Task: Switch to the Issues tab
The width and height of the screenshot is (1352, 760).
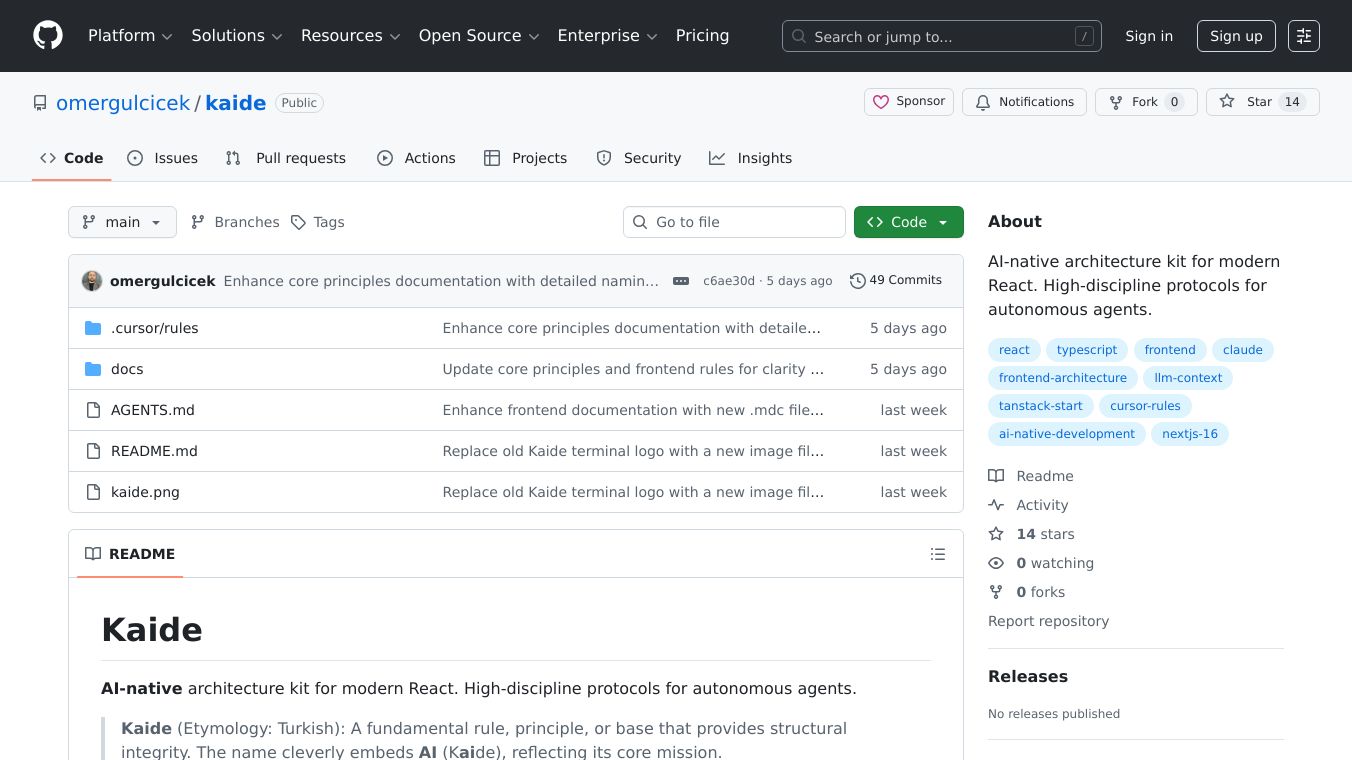Action: point(163,158)
